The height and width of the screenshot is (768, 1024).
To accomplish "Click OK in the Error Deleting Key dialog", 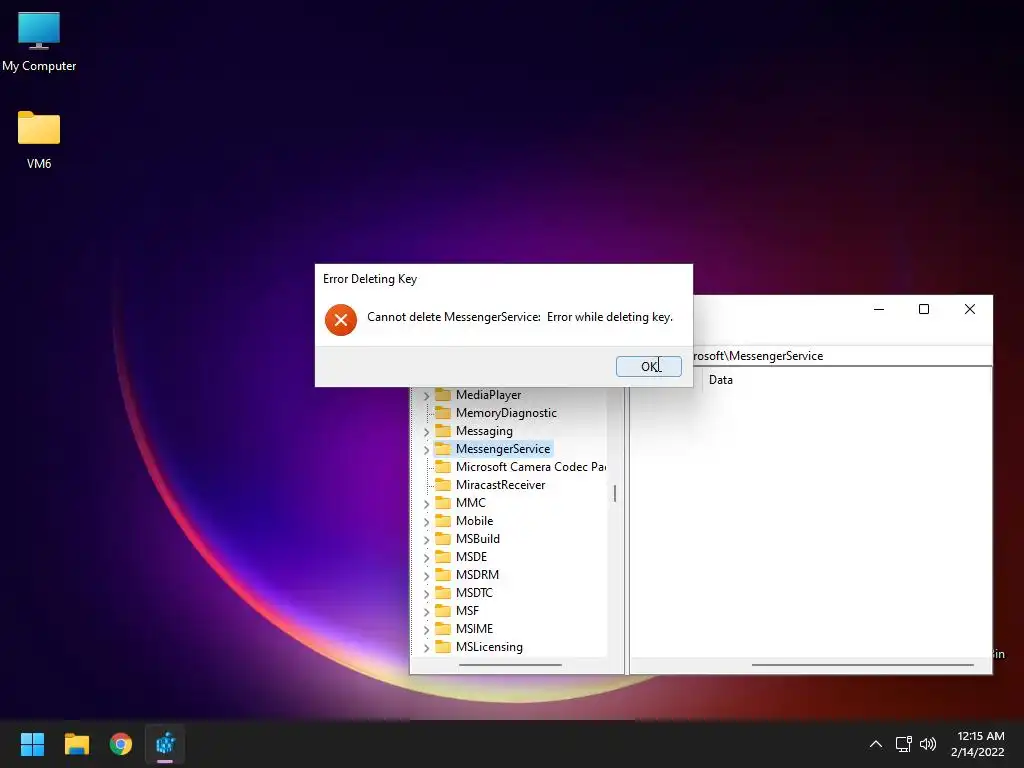I will (x=648, y=366).
